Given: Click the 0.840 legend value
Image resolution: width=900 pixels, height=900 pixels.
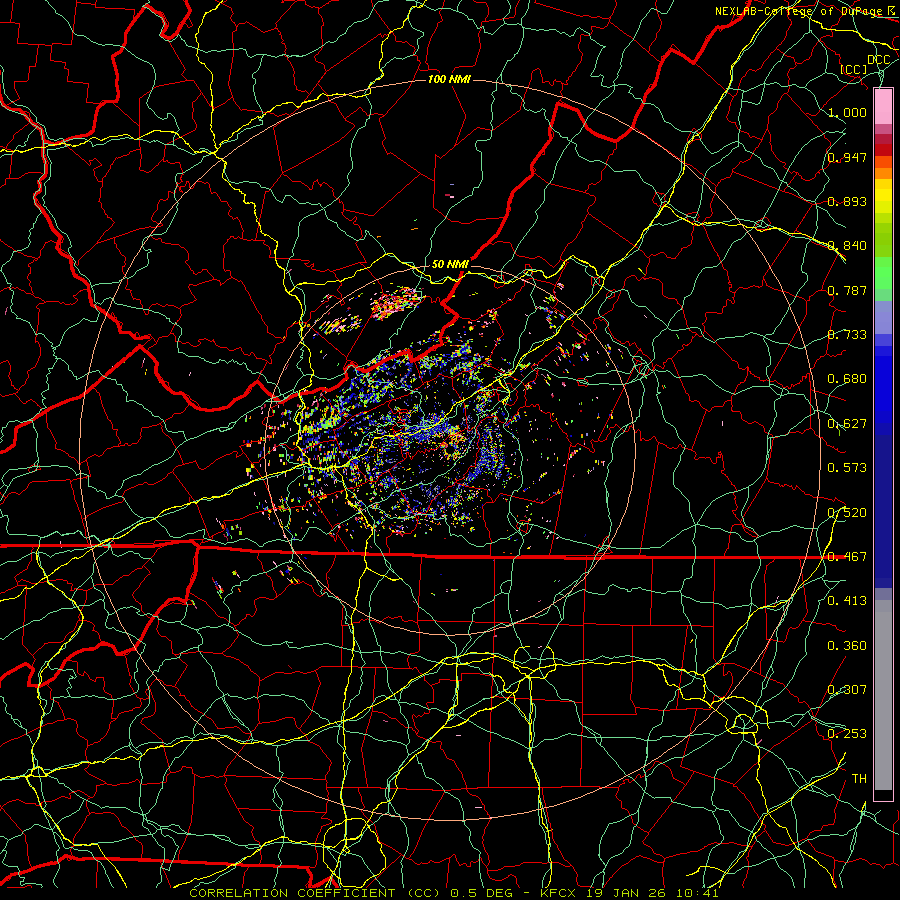Looking at the screenshot, I should [847, 246].
